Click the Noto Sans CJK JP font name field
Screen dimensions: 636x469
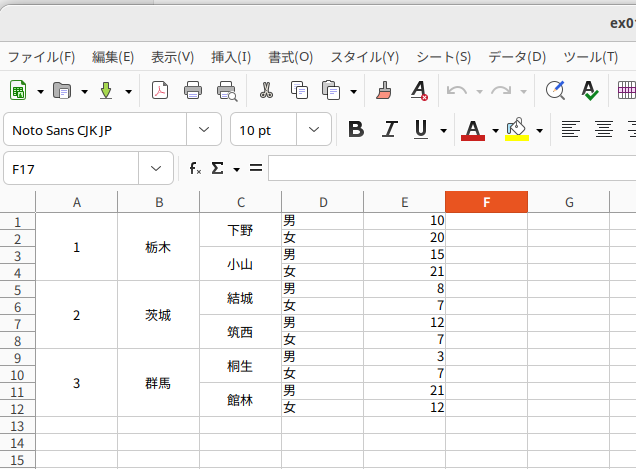click(x=95, y=130)
